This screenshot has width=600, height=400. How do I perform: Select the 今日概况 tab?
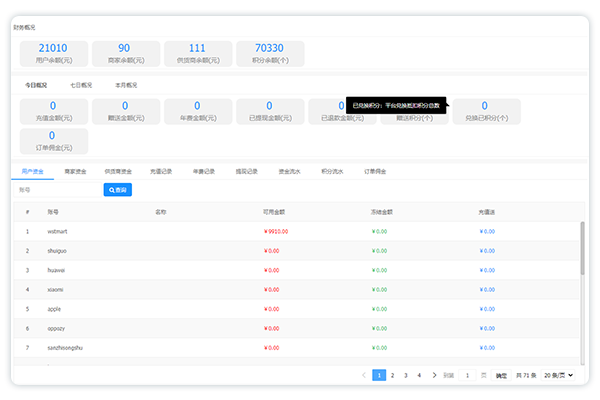[x=36, y=85]
